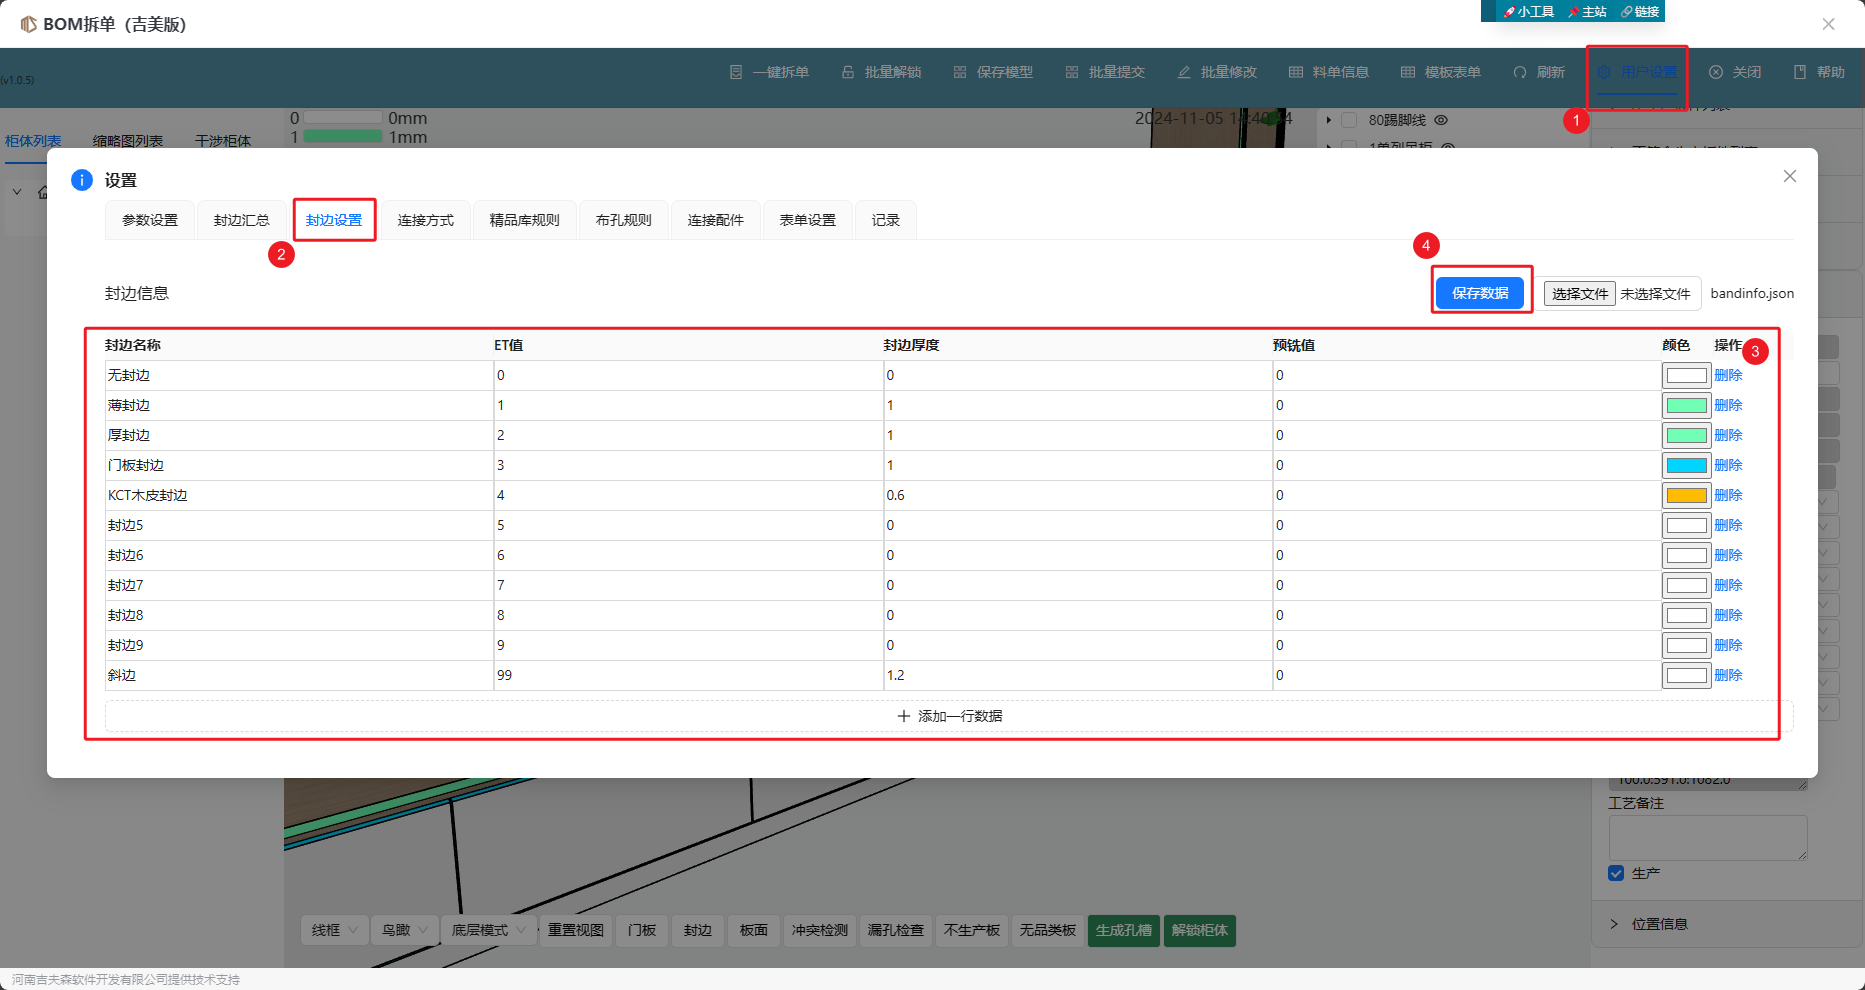Click the 保存数据 button
The height and width of the screenshot is (990, 1865).
[x=1480, y=293]
